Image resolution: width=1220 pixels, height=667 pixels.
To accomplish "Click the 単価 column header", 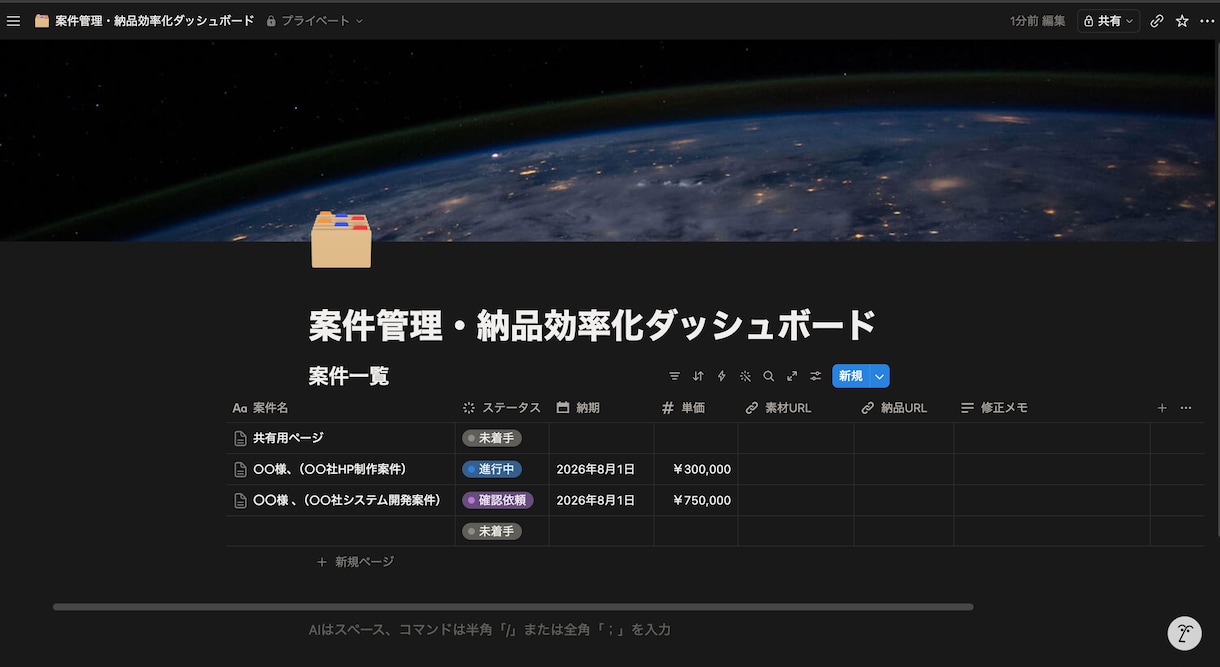I will pyautogui.click(x=697, y=408).
